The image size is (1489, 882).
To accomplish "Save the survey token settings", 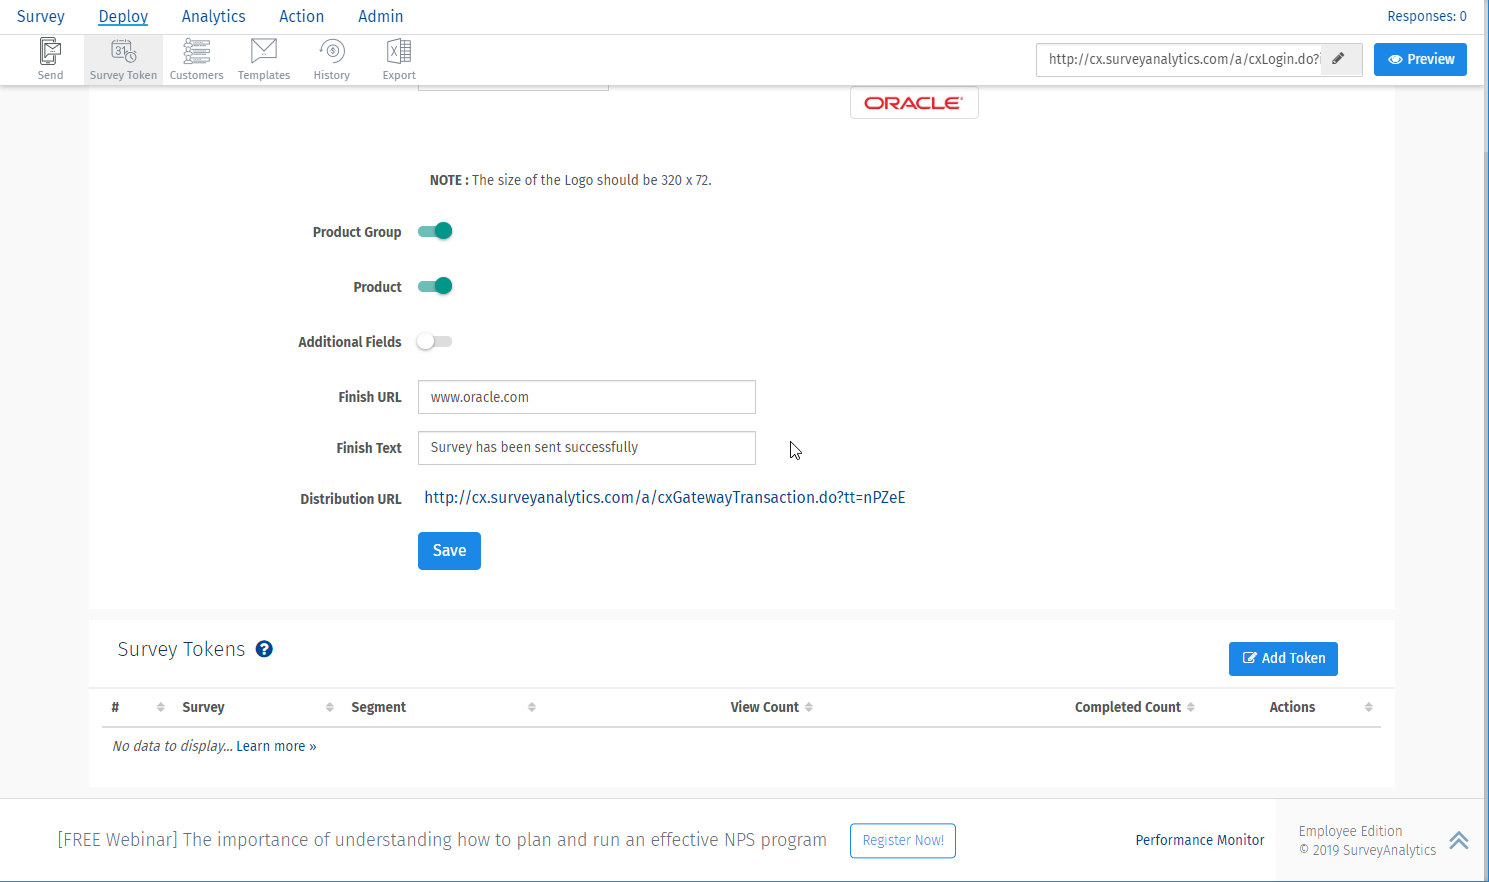I will click(x=449, y=550).
